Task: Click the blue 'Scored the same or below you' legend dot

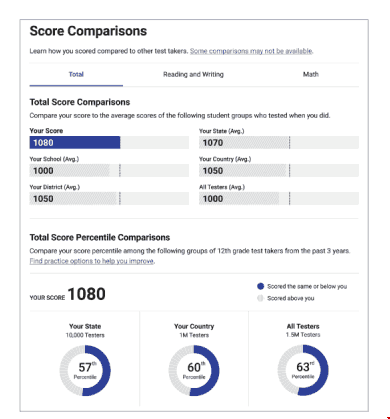Action: (261, 286)
